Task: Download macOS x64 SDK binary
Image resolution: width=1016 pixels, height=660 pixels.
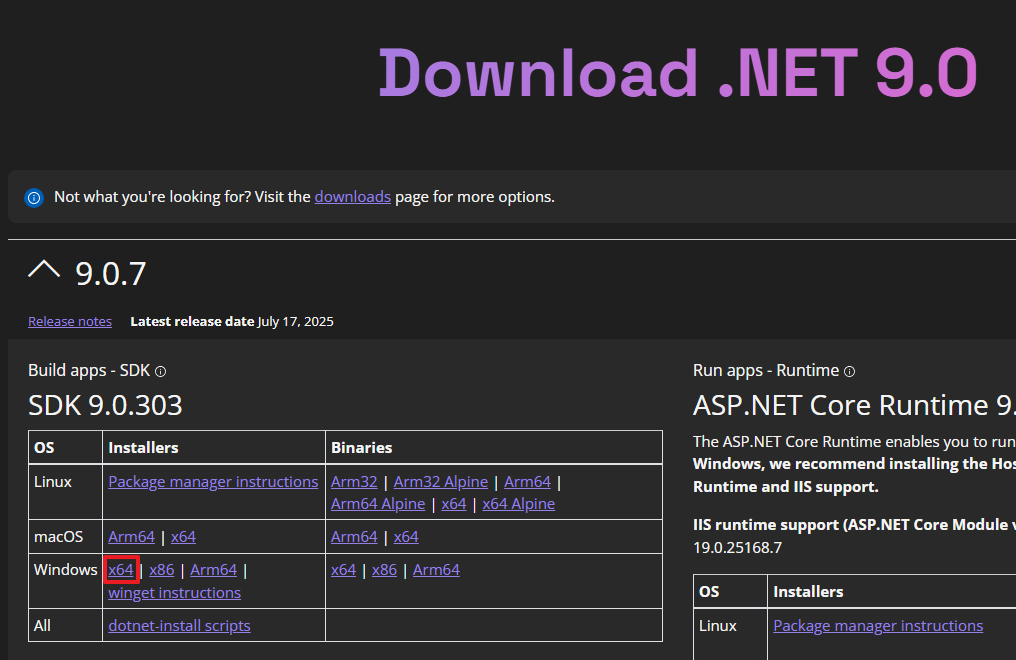Action: [406, 536]
